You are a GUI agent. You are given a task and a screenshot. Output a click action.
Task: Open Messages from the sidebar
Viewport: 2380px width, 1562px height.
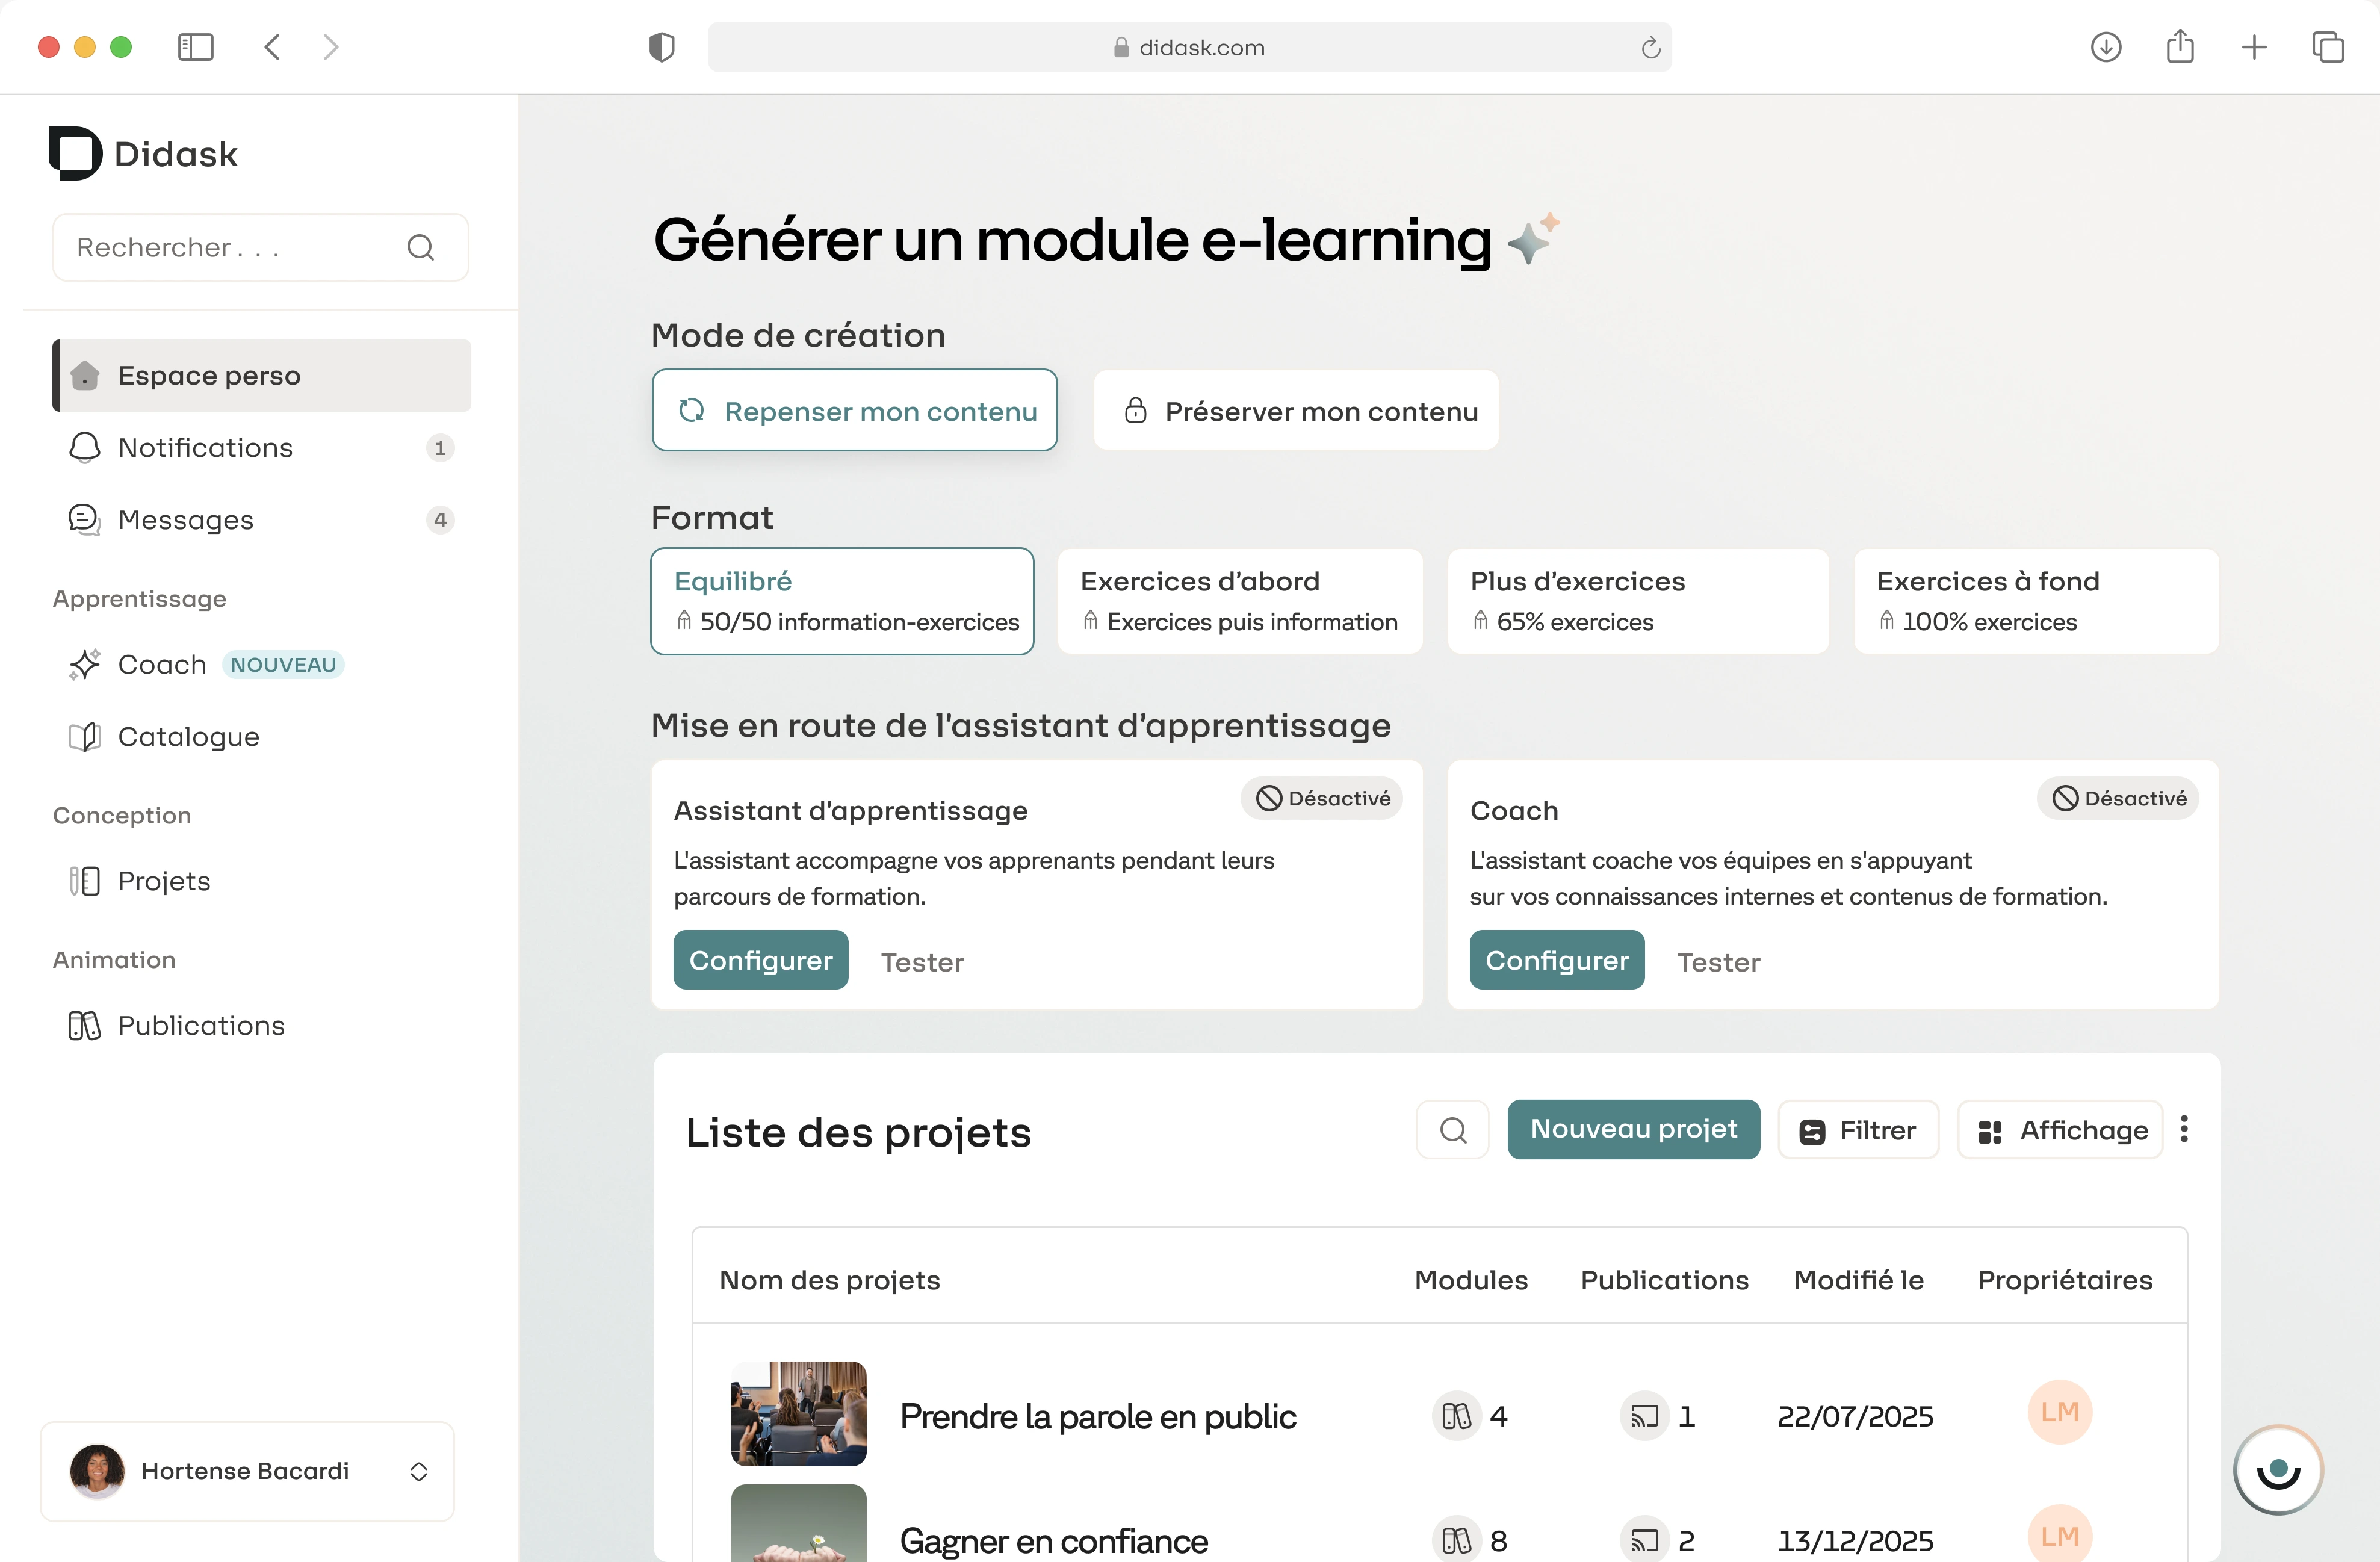coord(187,519)
